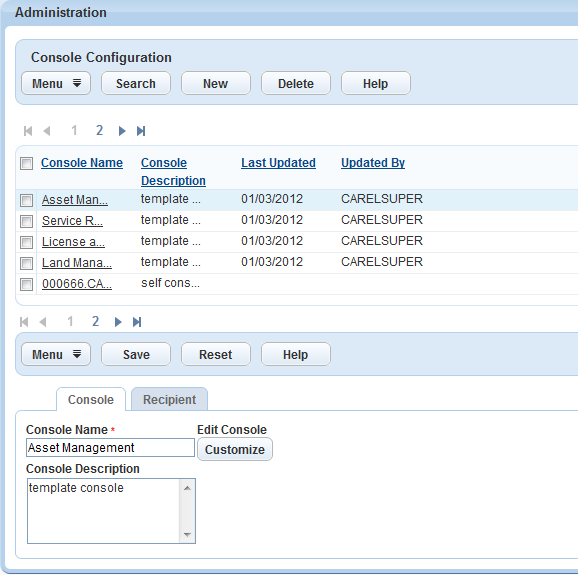Go to next page using top pagination arrow
Viewport: 578px width, 575px height.
click(x=122, y=131)
